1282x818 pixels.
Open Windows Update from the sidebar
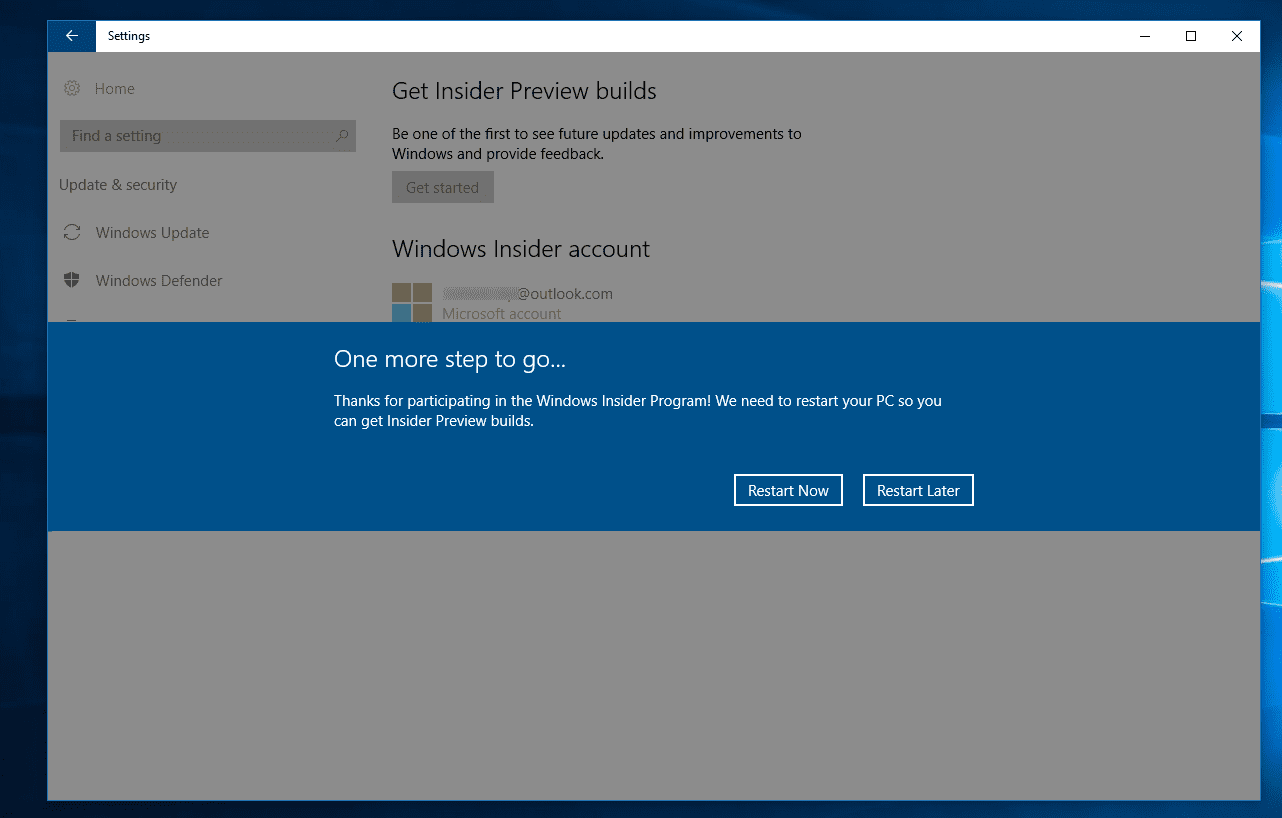tap(152, 233)
